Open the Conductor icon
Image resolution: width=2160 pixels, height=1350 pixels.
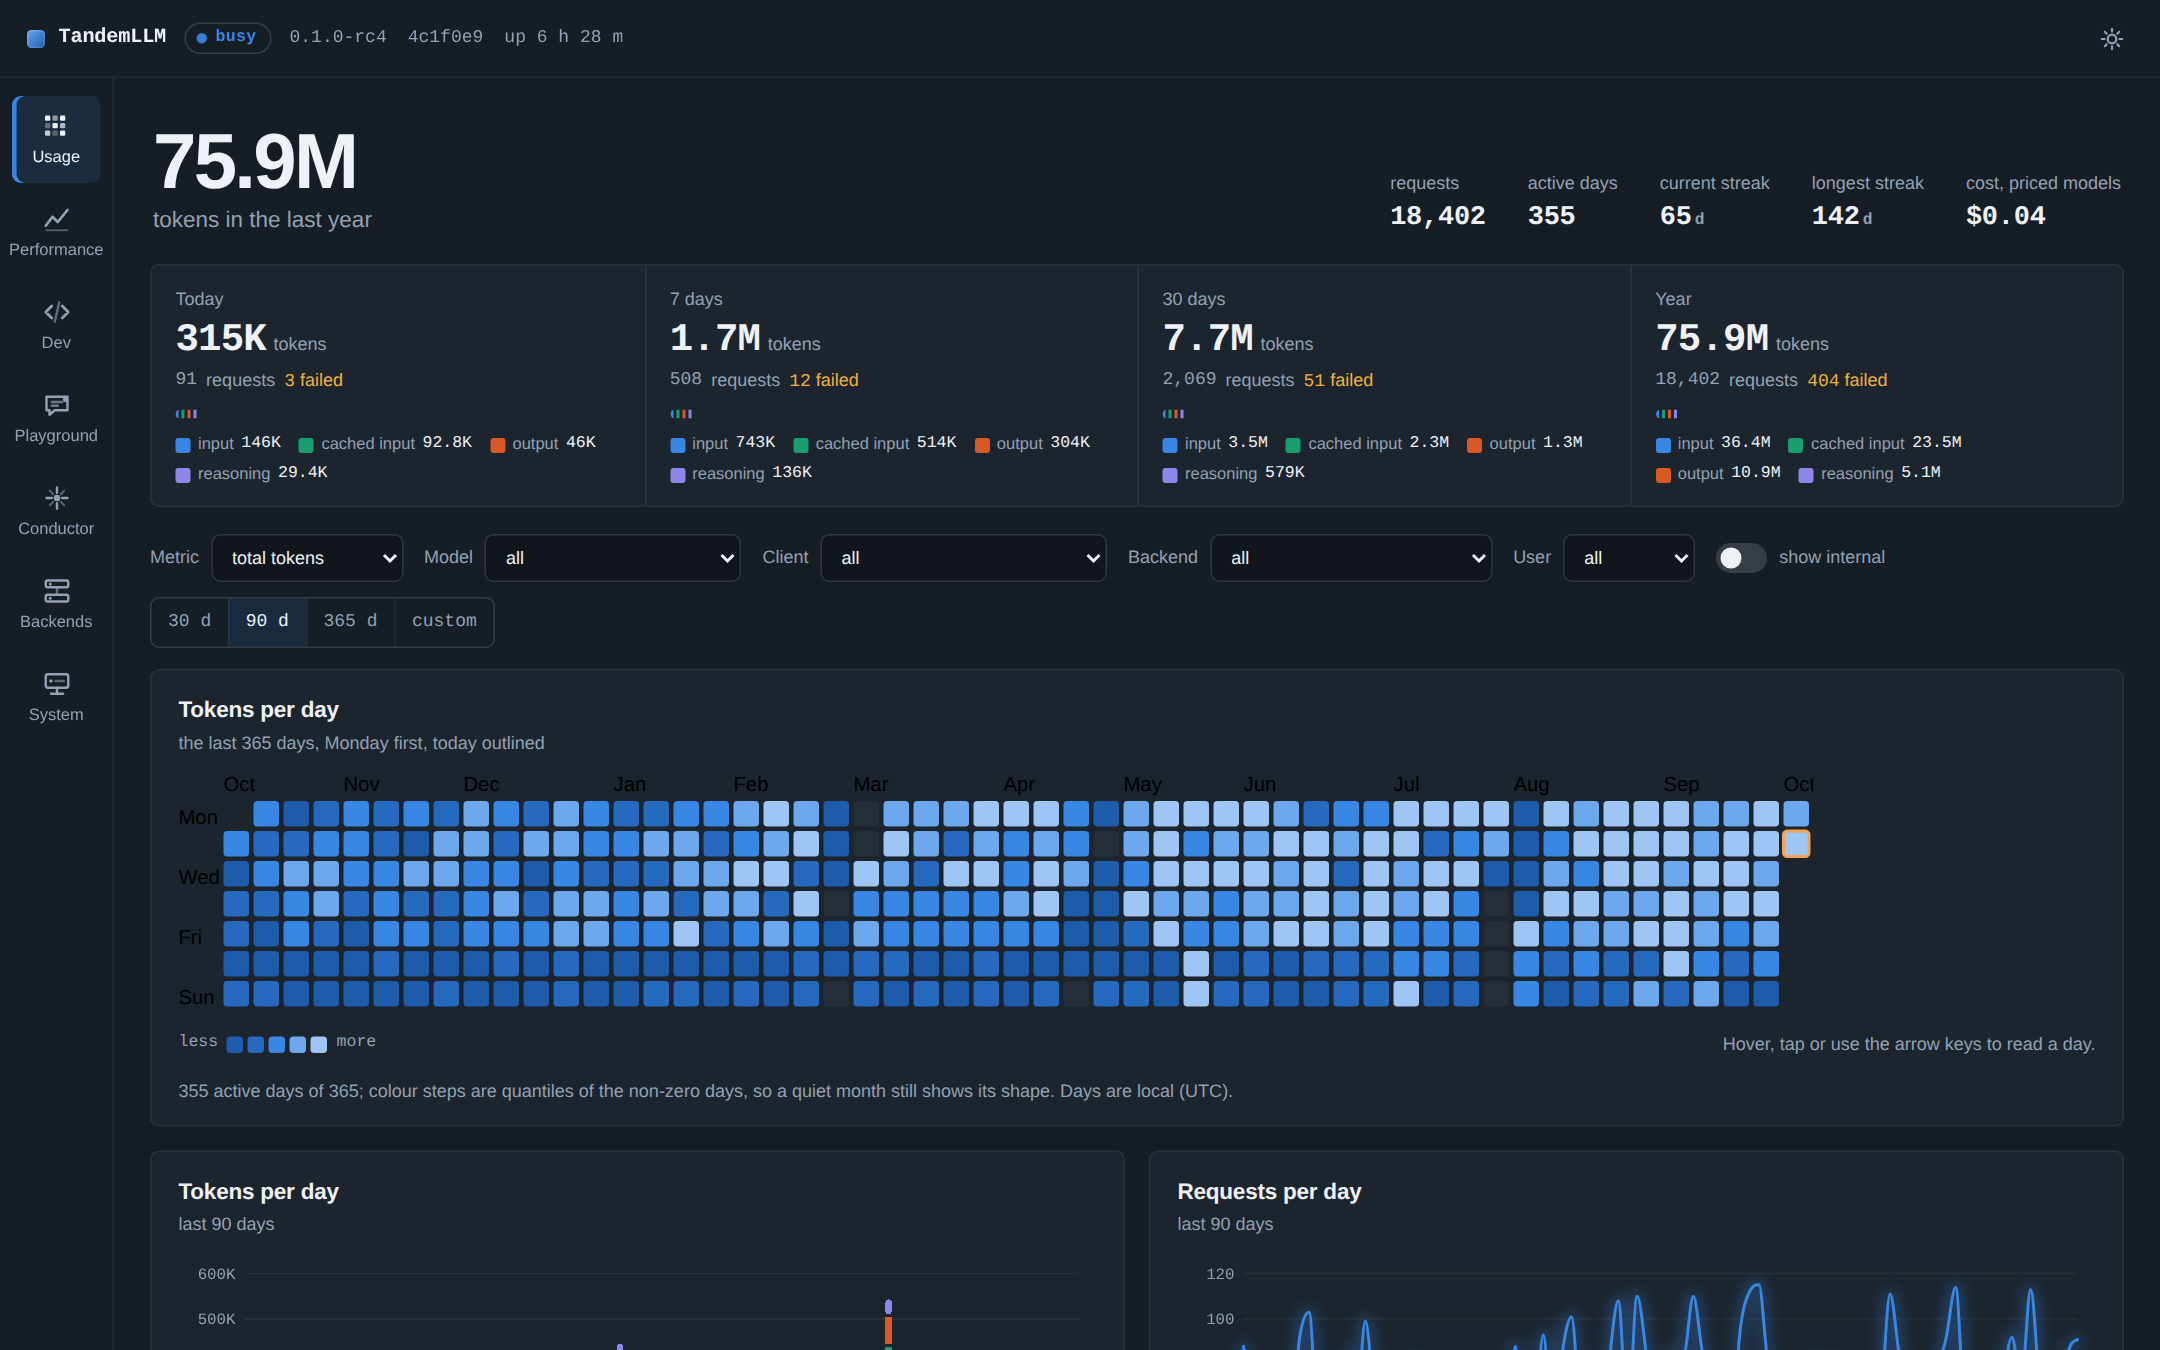coord(56,498)
